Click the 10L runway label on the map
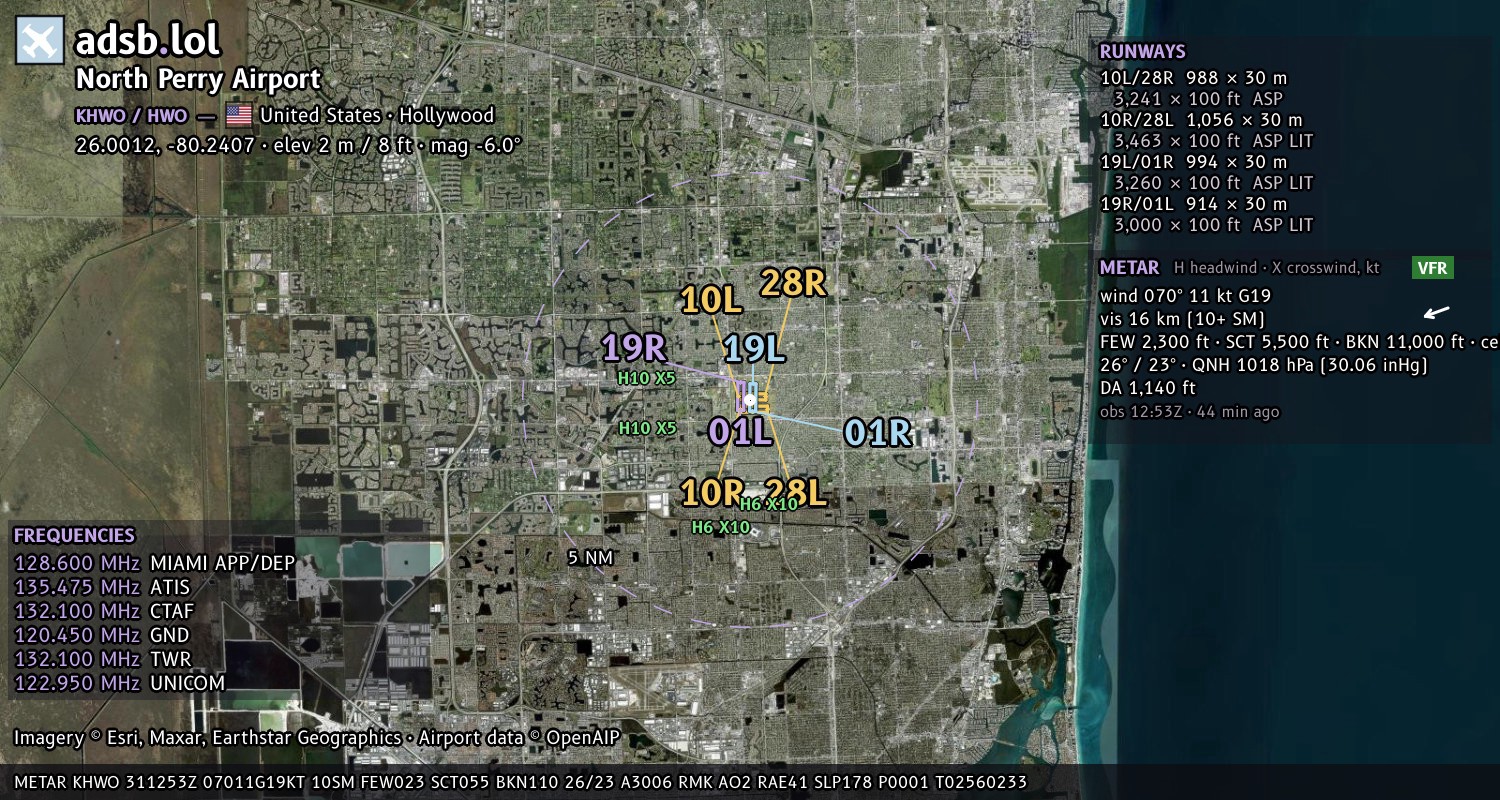The height and width of the screenshot is (800, 1500). [710, 299]
